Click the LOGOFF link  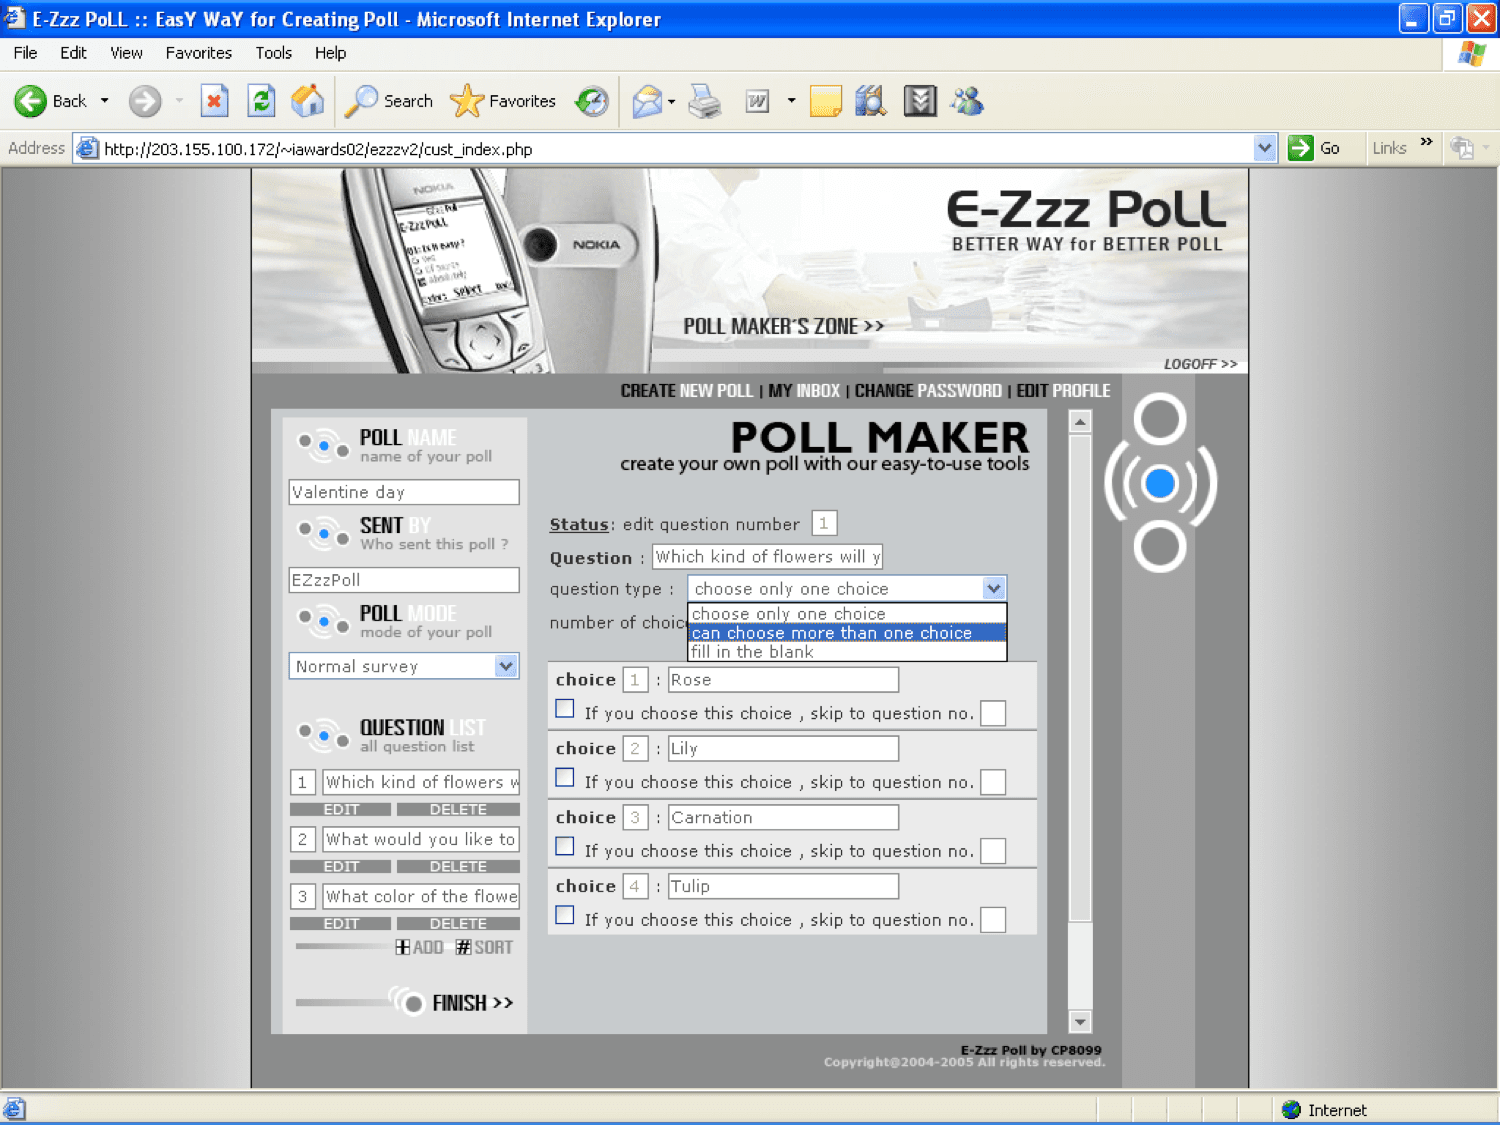point(1199,363)
